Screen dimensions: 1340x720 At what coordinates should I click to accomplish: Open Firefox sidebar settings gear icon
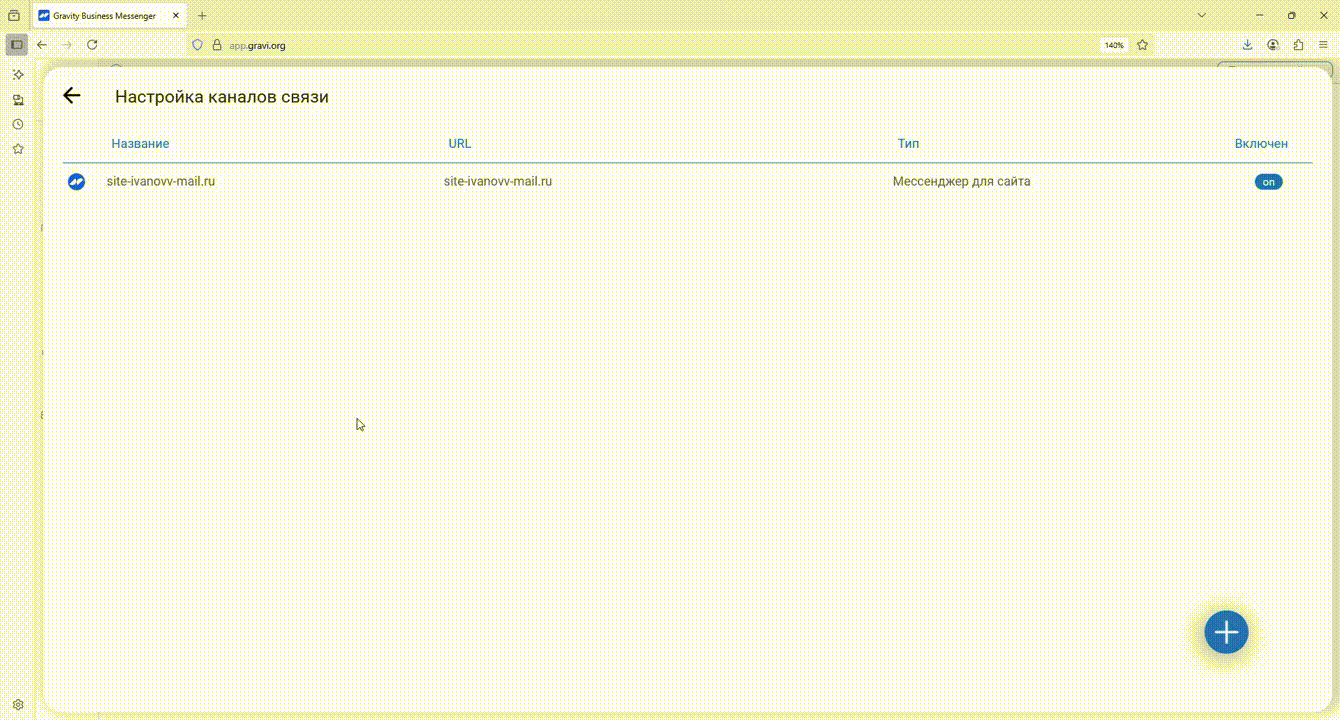pyautogui.click(x=17, y=705)
